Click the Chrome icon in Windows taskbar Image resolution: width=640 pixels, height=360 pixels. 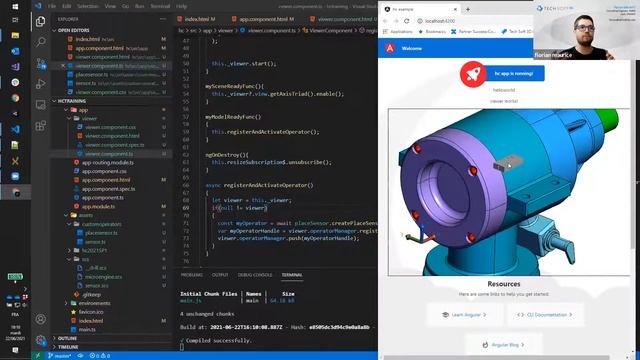[16, 98]
